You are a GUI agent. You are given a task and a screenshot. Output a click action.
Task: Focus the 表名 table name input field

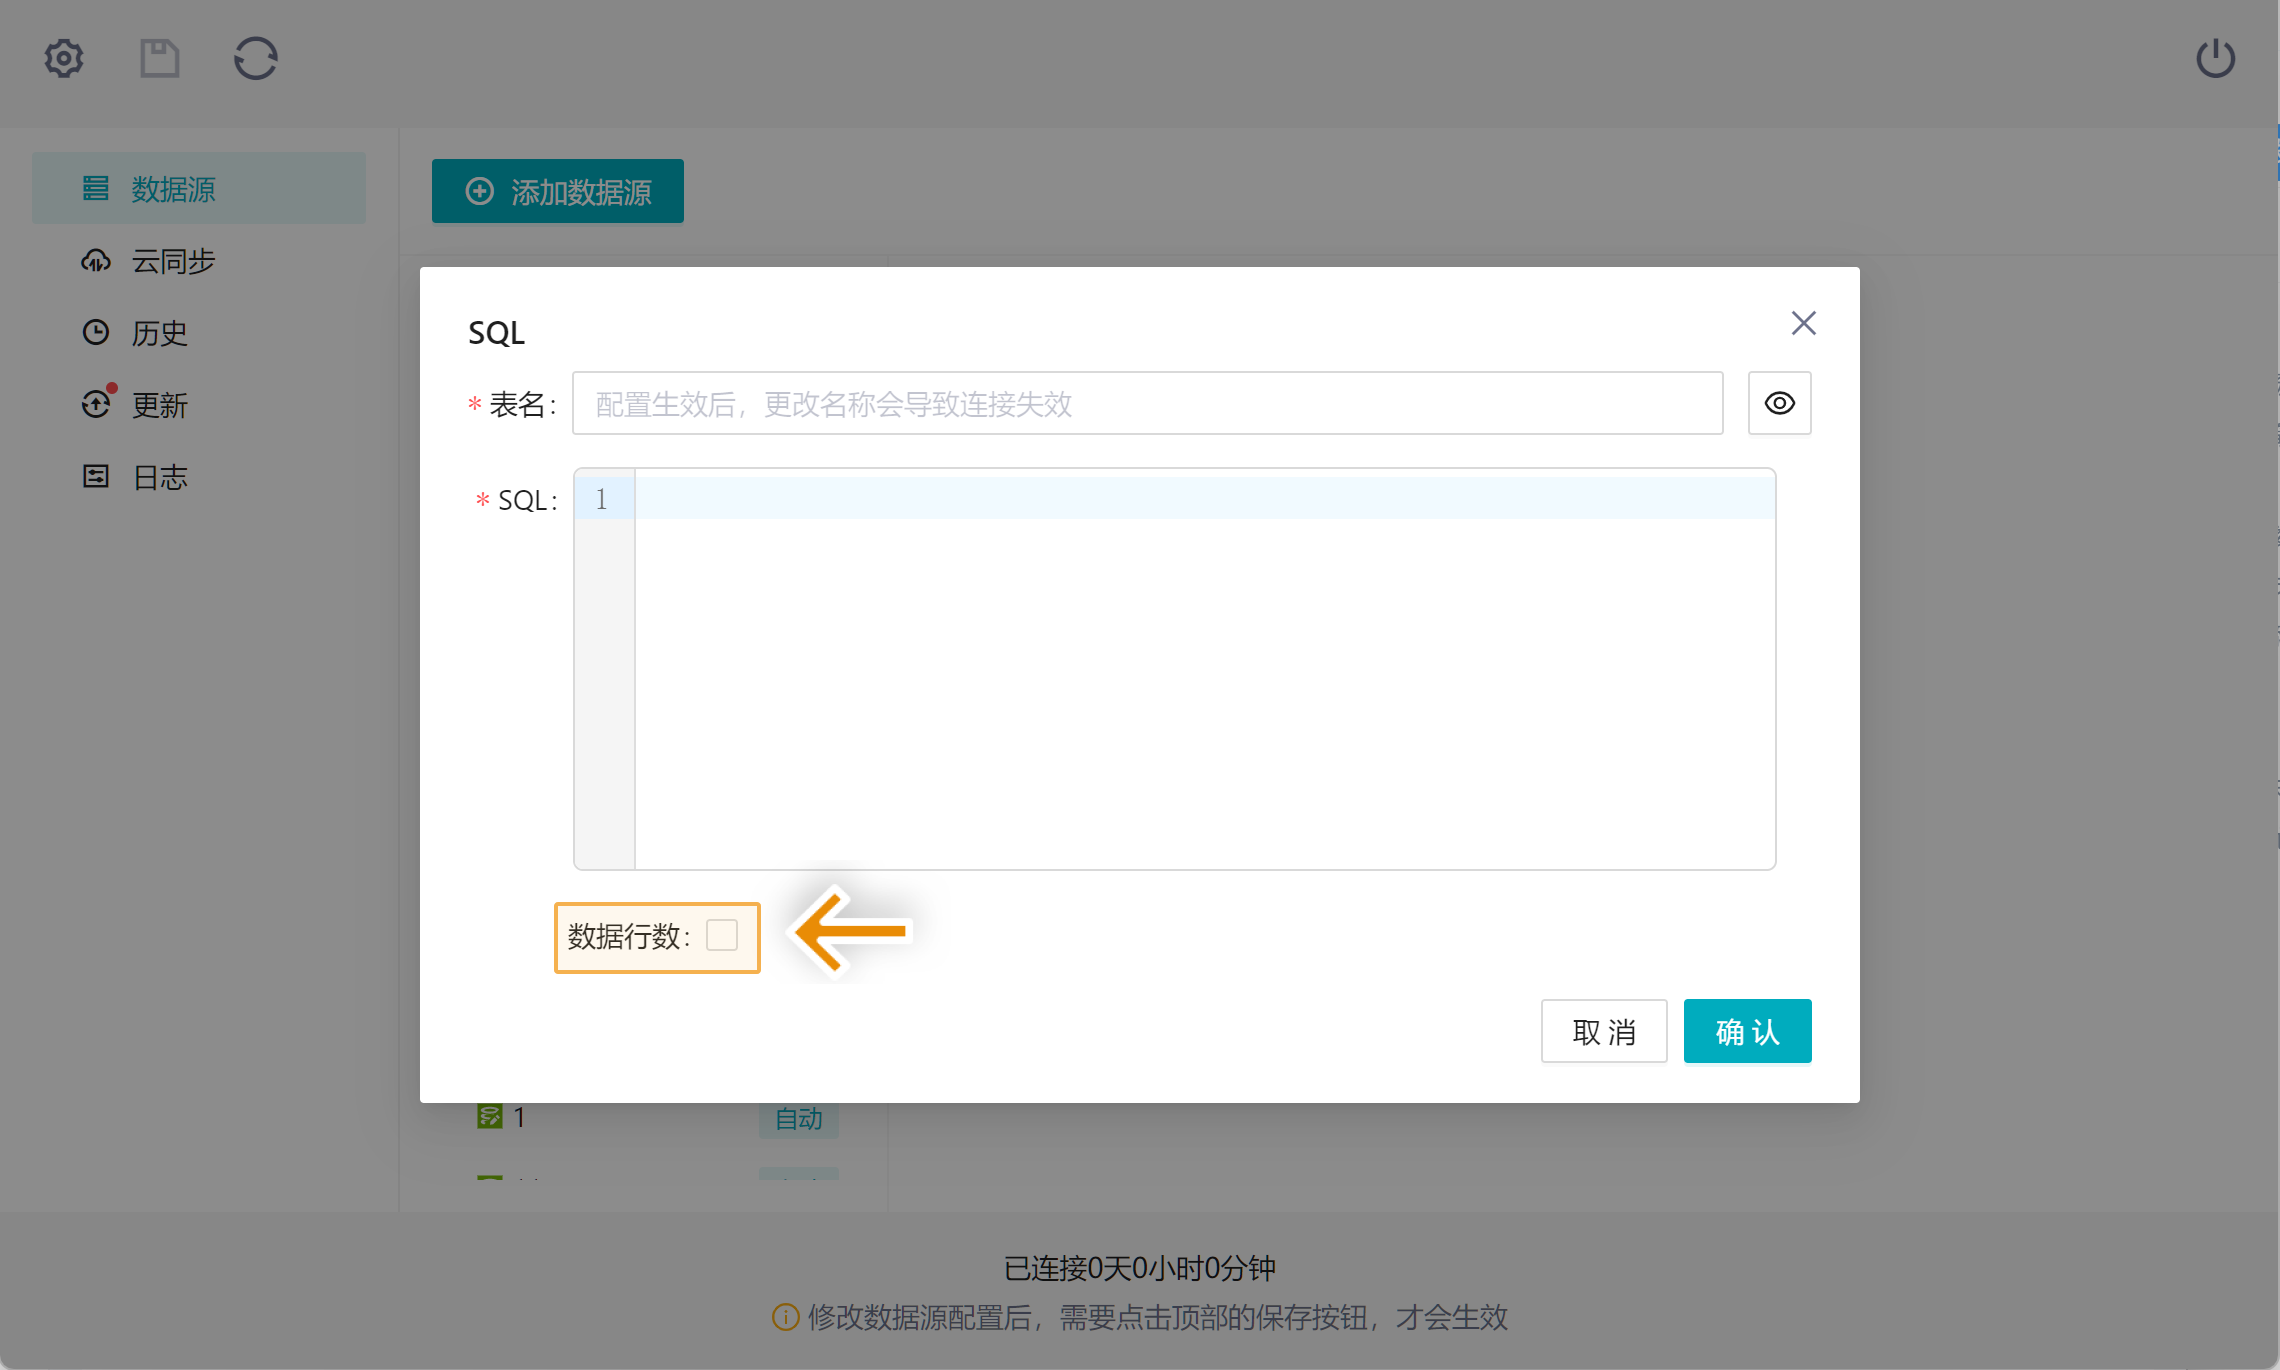pyautogui.click(x=1146, y=403)
